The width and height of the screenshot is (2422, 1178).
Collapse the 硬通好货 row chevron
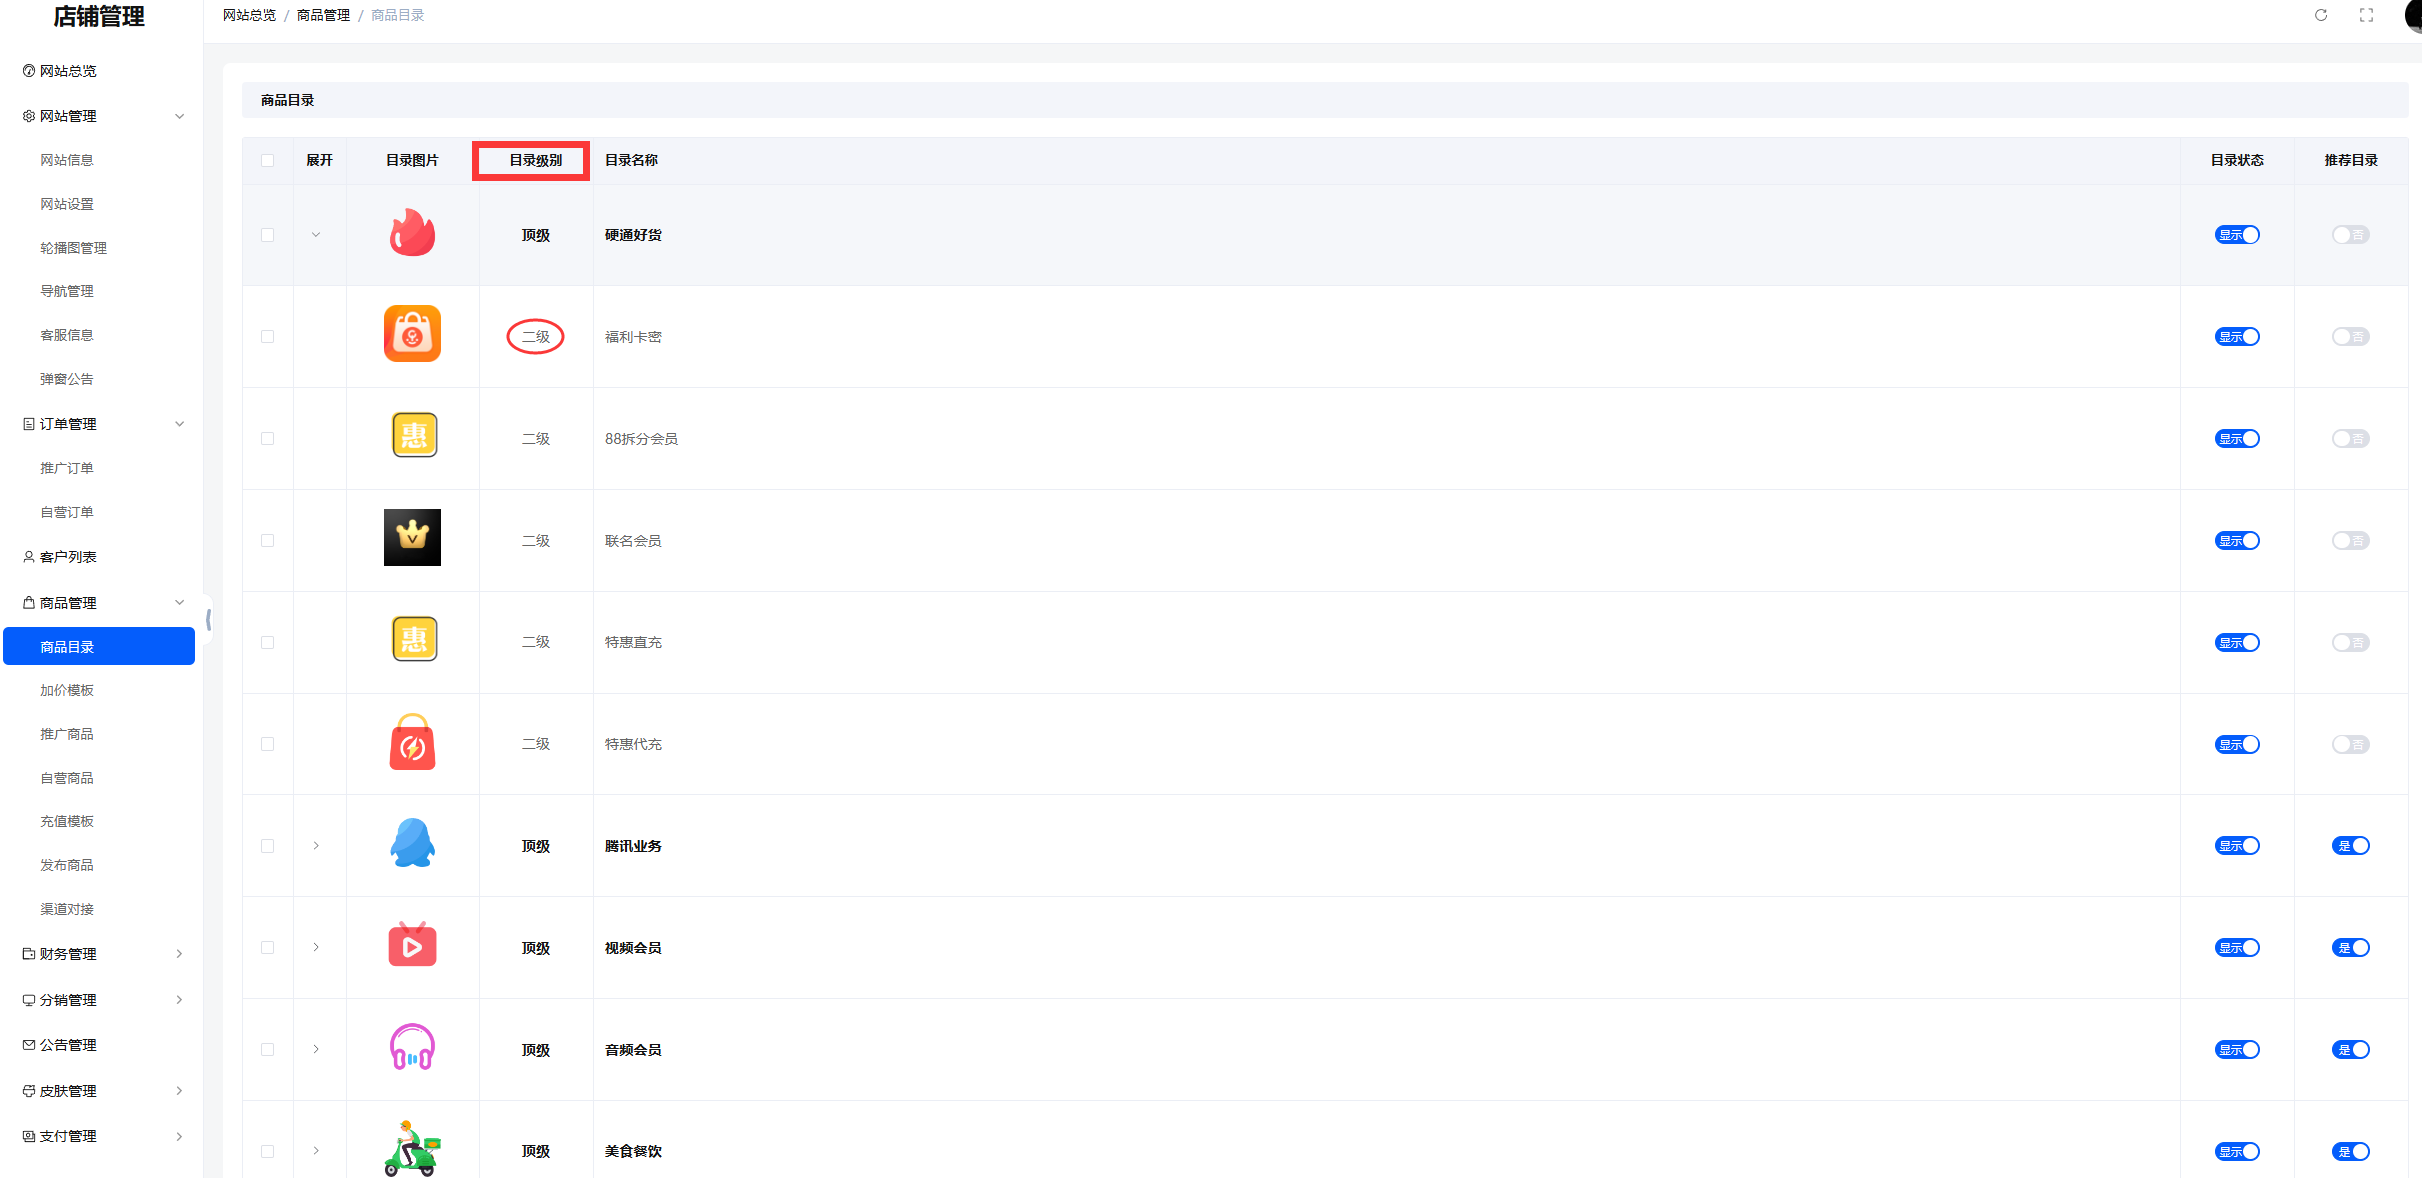click(316, 235)
